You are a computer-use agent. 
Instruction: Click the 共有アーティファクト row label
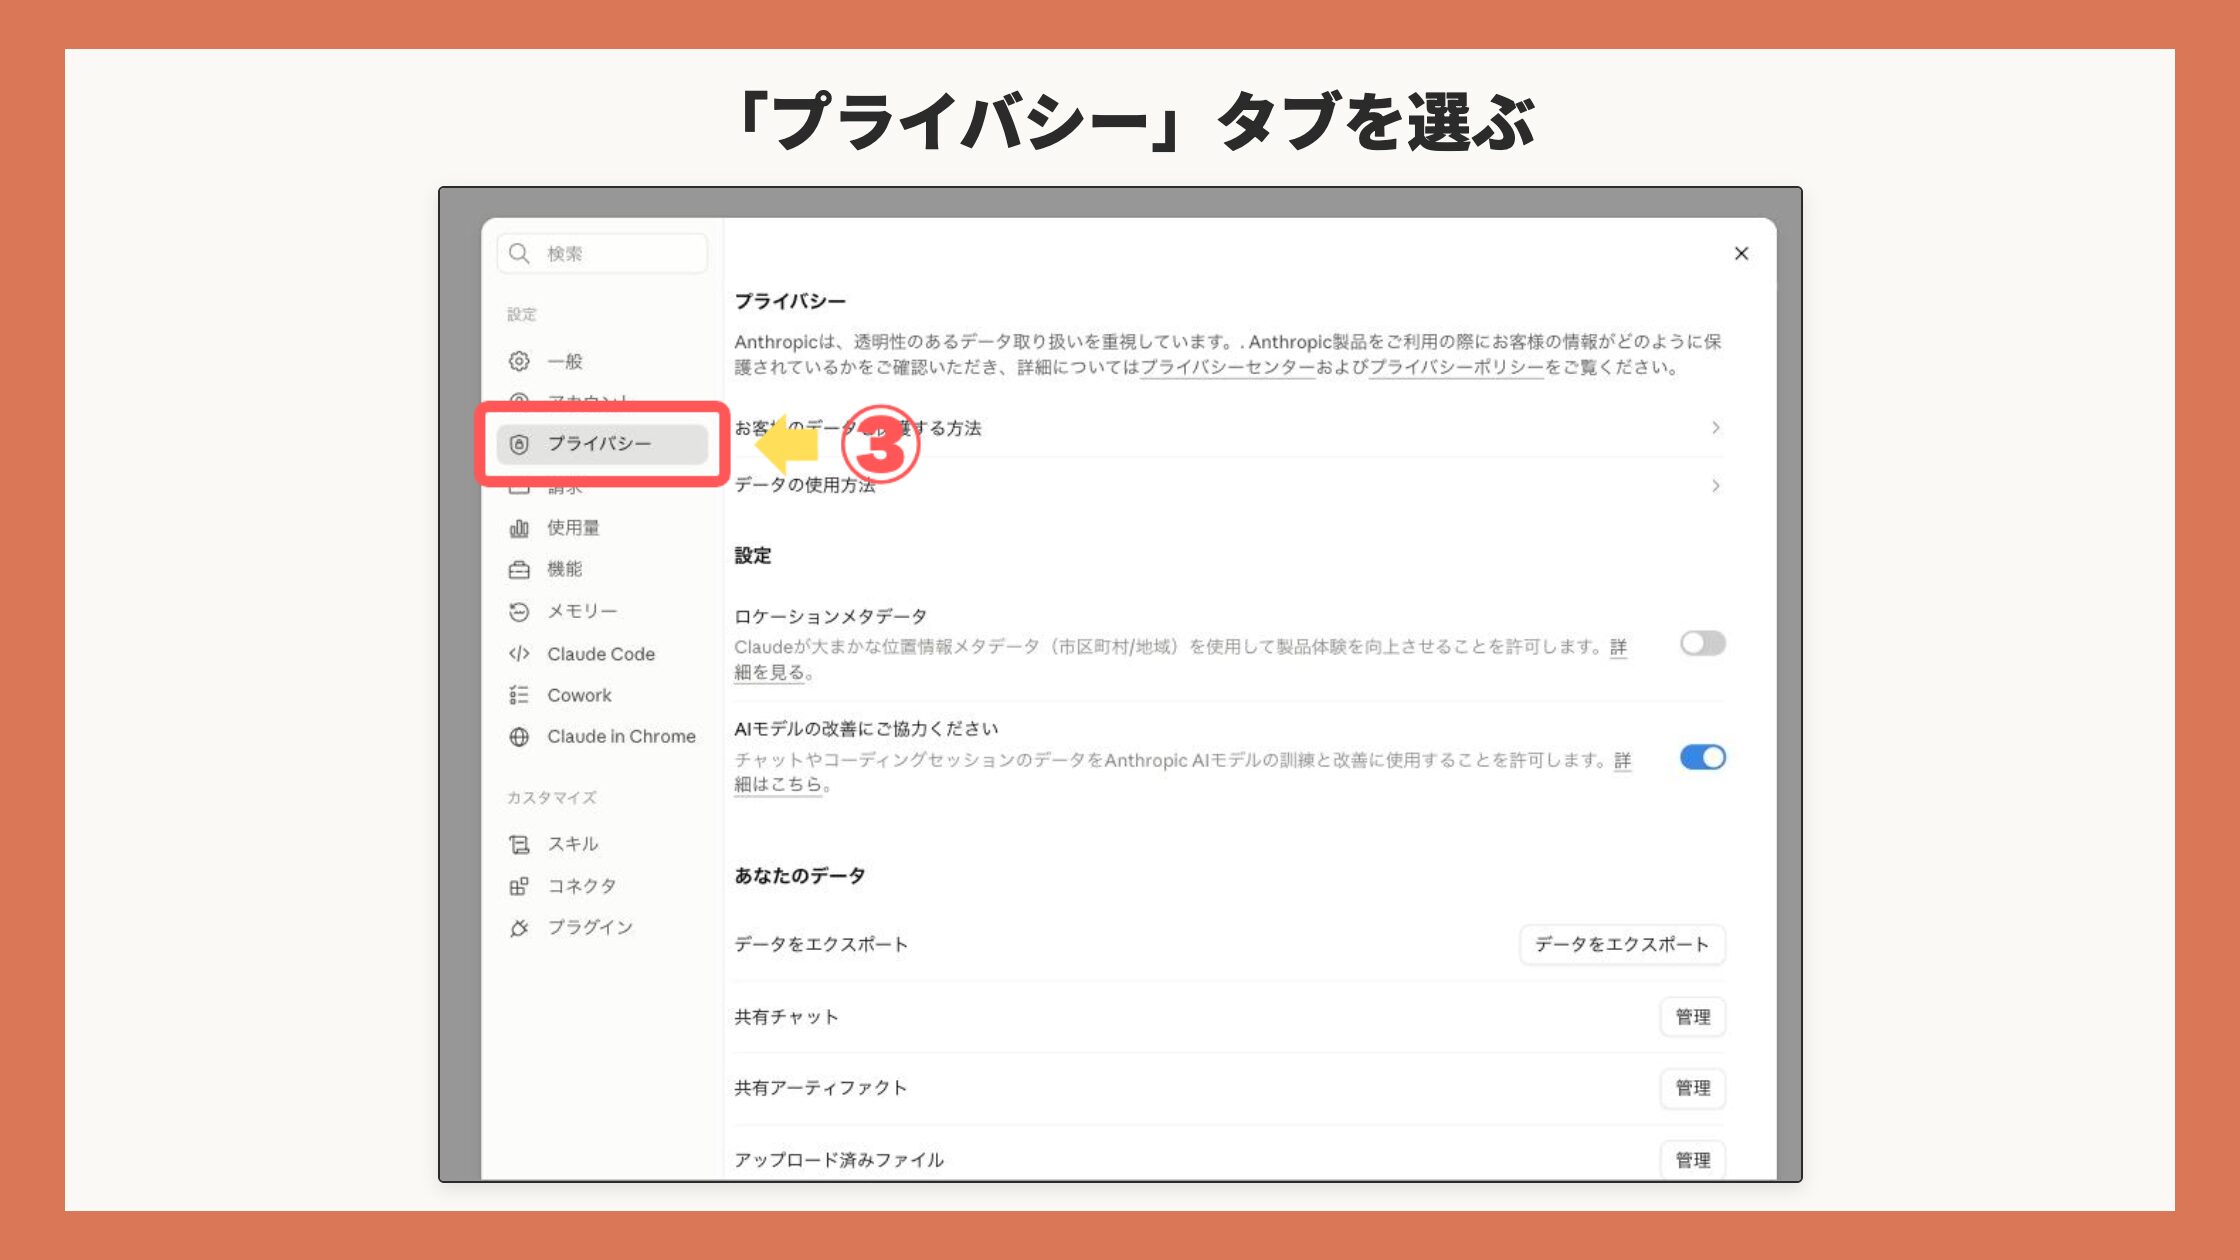(820, 1088)
